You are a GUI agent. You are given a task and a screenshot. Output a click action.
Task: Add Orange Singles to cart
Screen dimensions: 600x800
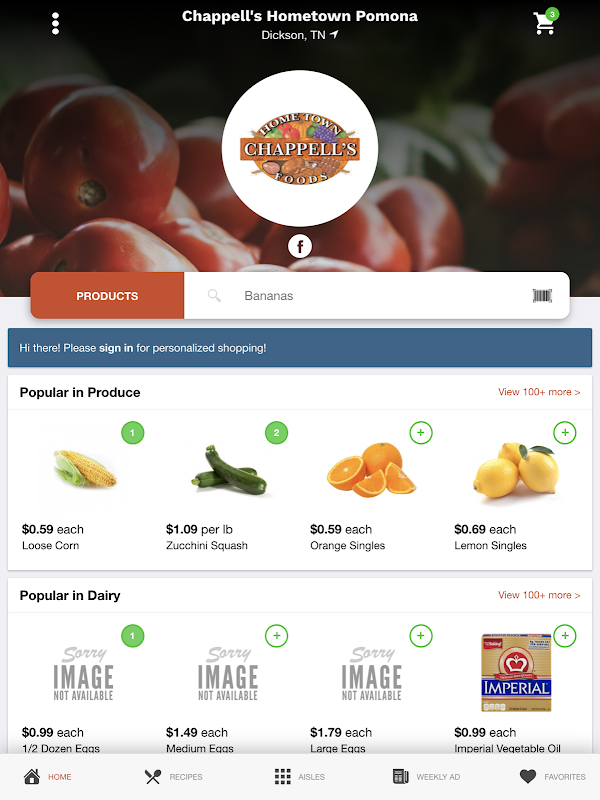pyautogui.click(x=421, y=433)
